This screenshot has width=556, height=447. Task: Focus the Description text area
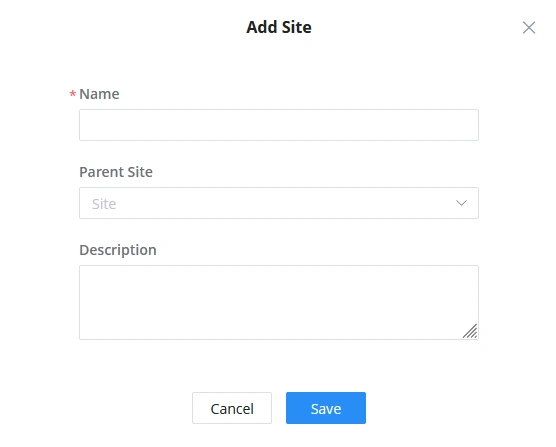(279, 302)
